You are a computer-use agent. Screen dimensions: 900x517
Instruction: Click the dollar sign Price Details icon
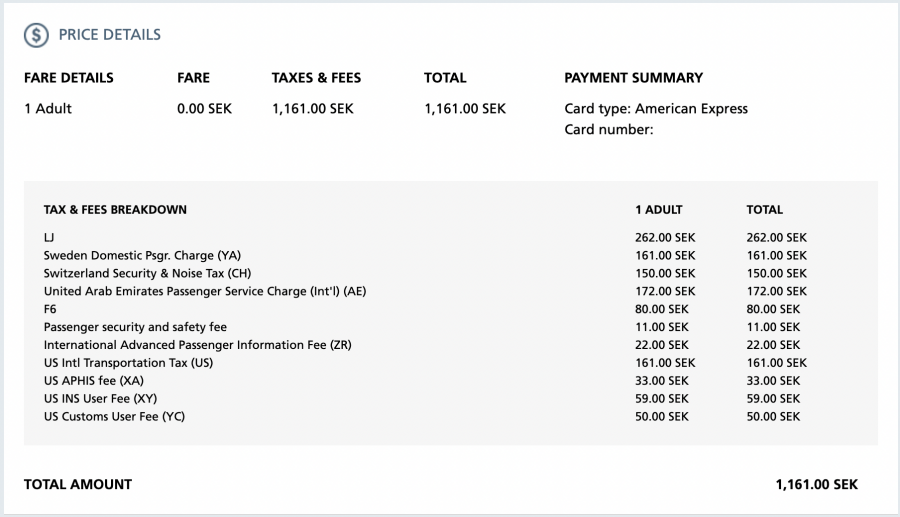pyautogui.click(x=36, y=35)
